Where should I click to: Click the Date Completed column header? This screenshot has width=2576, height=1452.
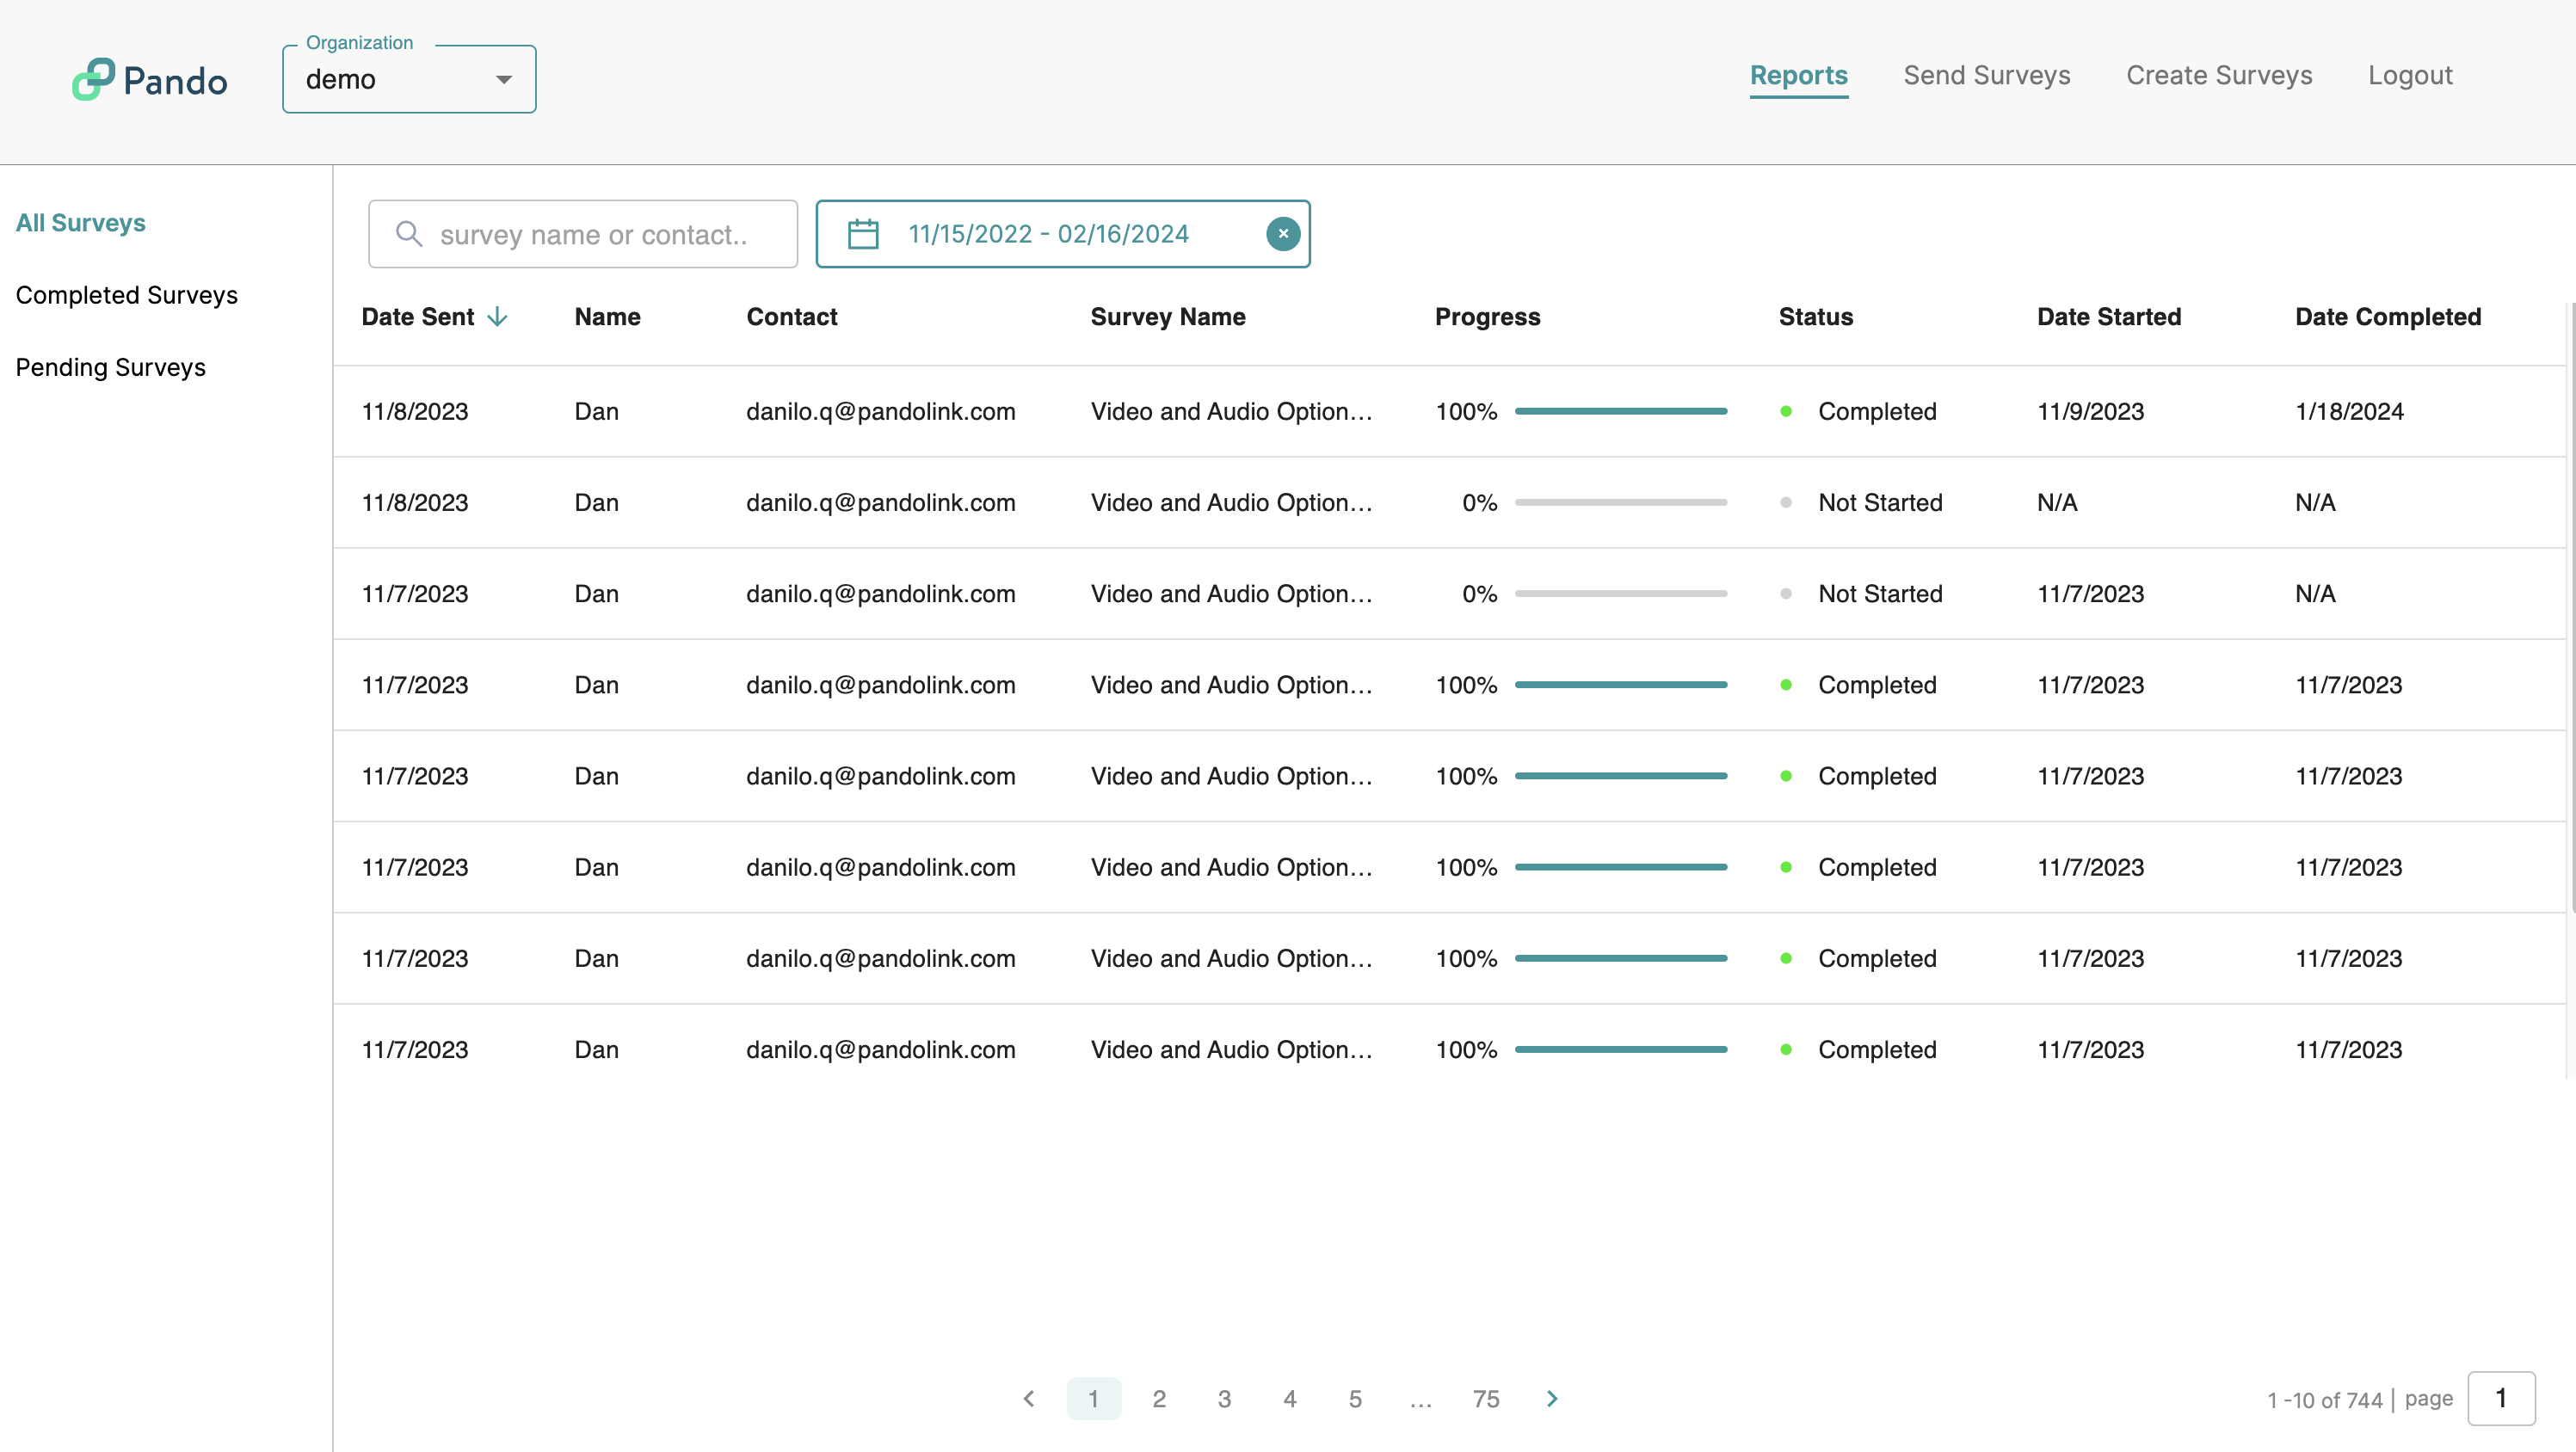pyautogui.click(x=2388, y=317)
